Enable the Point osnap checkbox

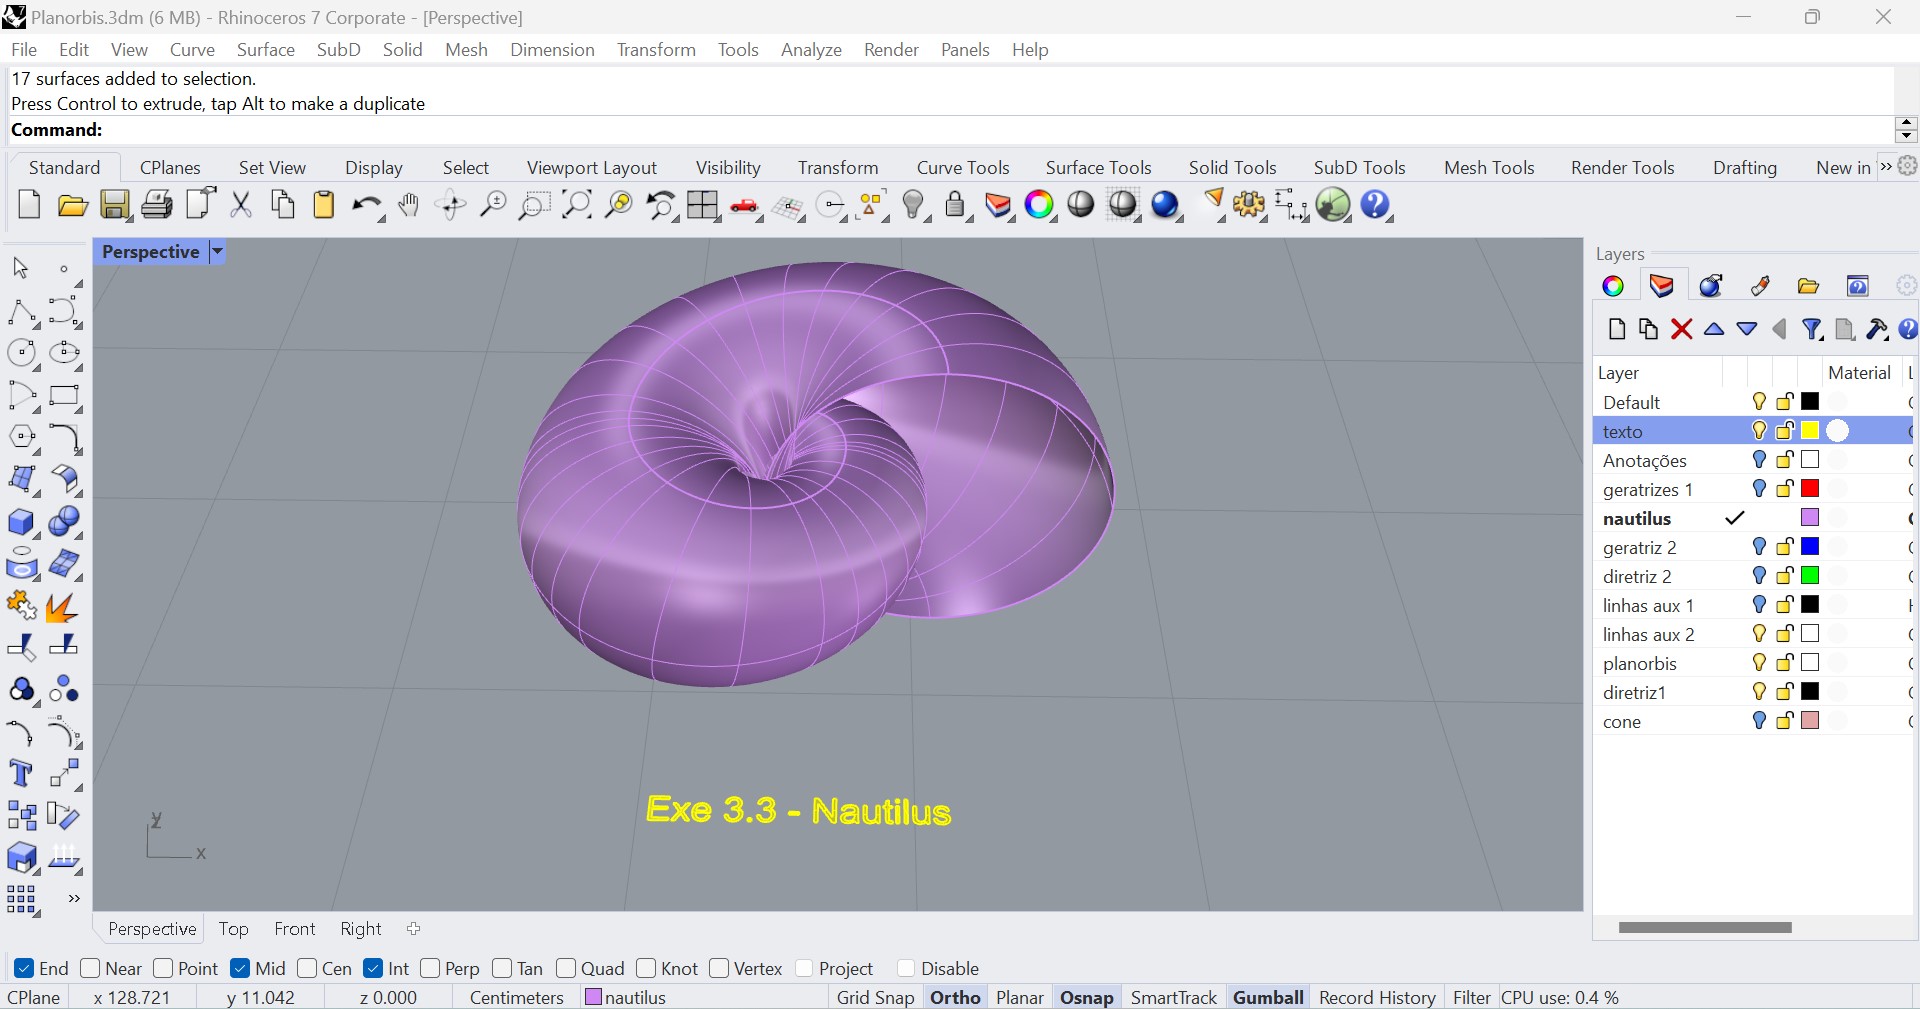click(x=163, y=968)
